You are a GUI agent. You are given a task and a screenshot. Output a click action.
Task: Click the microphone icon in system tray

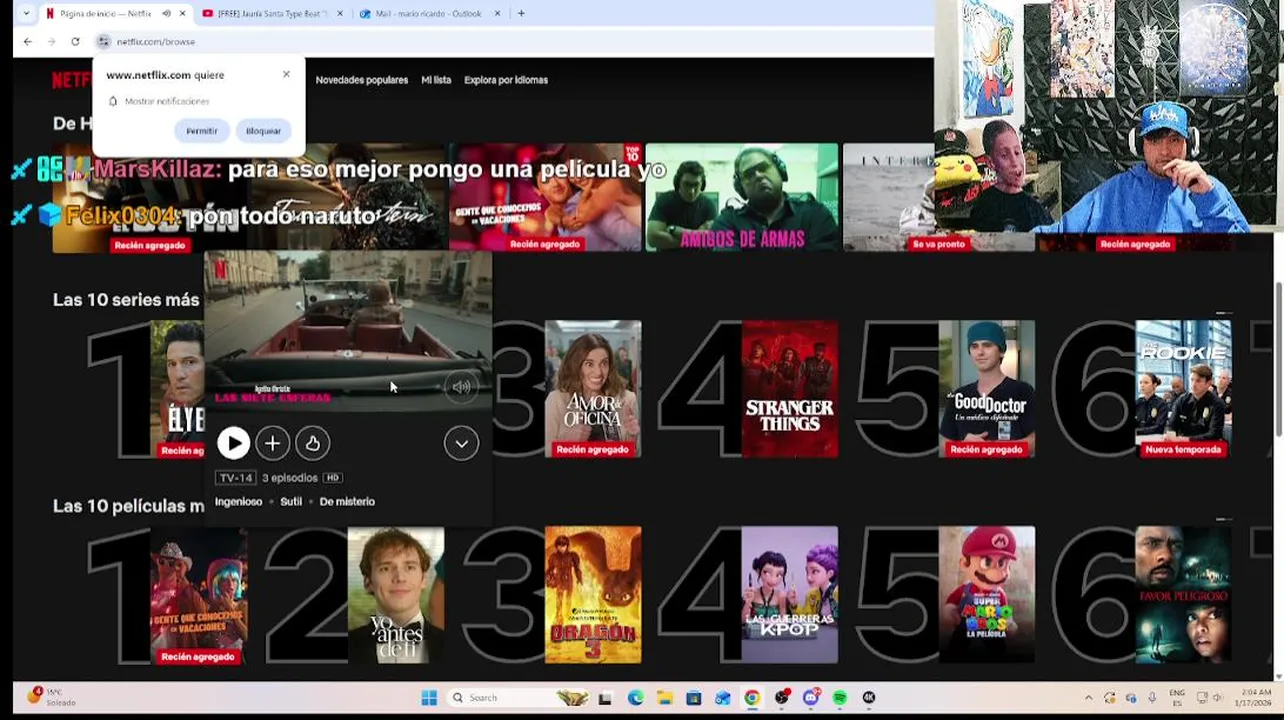[x=1152, y=698]
